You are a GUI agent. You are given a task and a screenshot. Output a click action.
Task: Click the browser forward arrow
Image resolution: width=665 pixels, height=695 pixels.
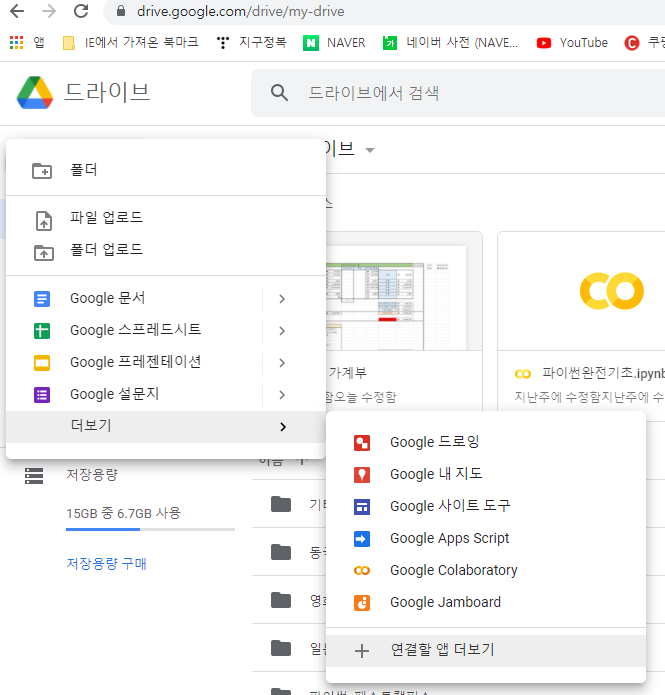click(49, 11)
